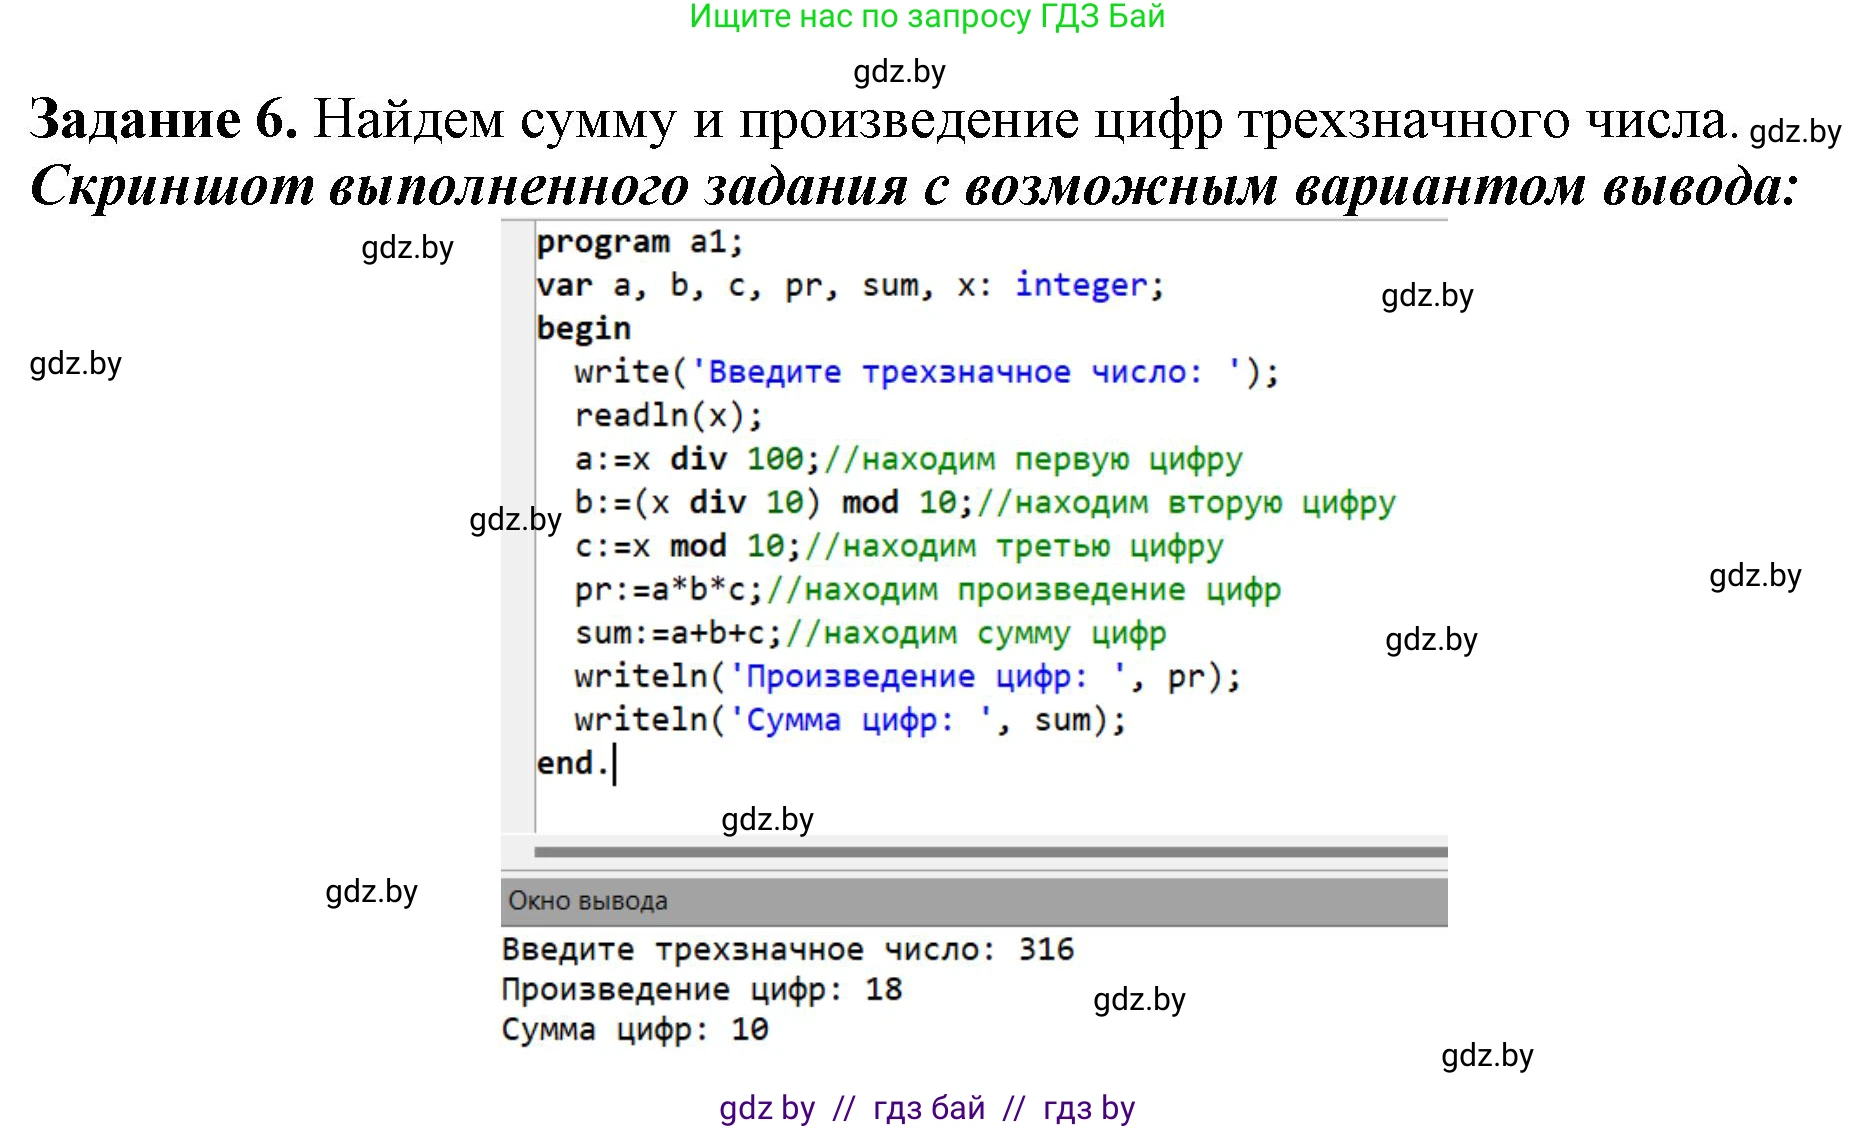
Task: Place cursor on the 'readln(x);' line
Action: coord(667,416)
